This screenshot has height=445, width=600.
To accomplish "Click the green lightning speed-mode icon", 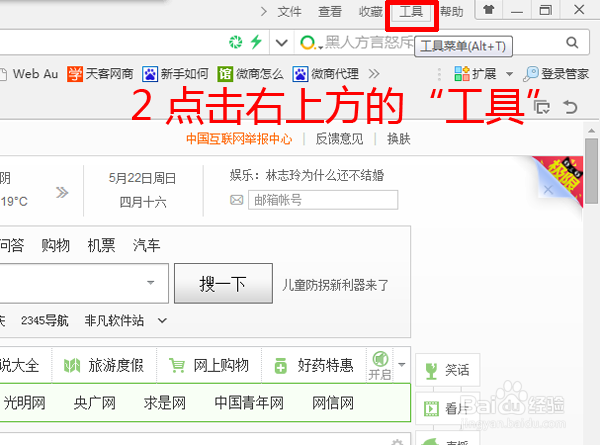I will 256,42.
